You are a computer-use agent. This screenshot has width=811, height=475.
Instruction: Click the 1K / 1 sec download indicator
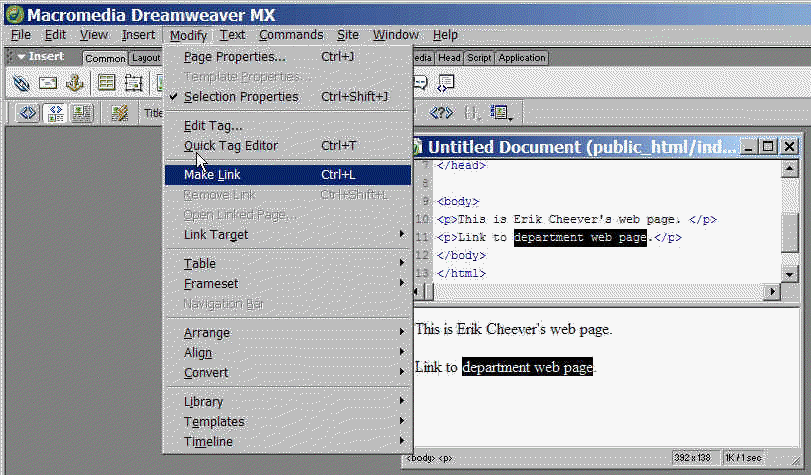coord(743,457)
